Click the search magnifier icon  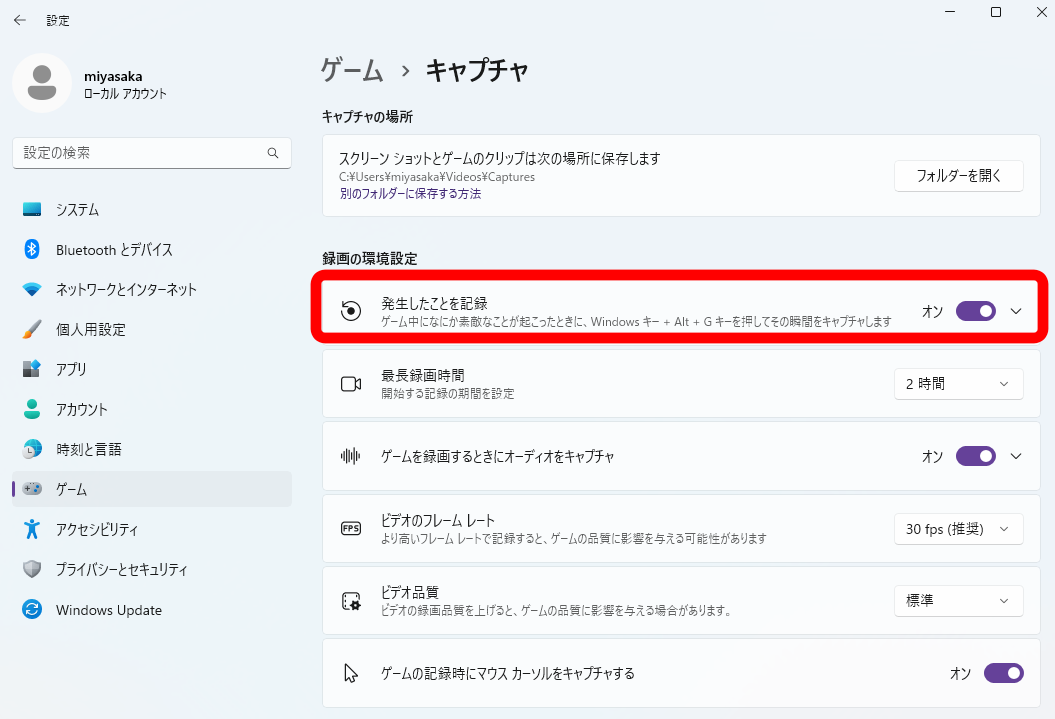pyautogui.click(x=273, y=153)
